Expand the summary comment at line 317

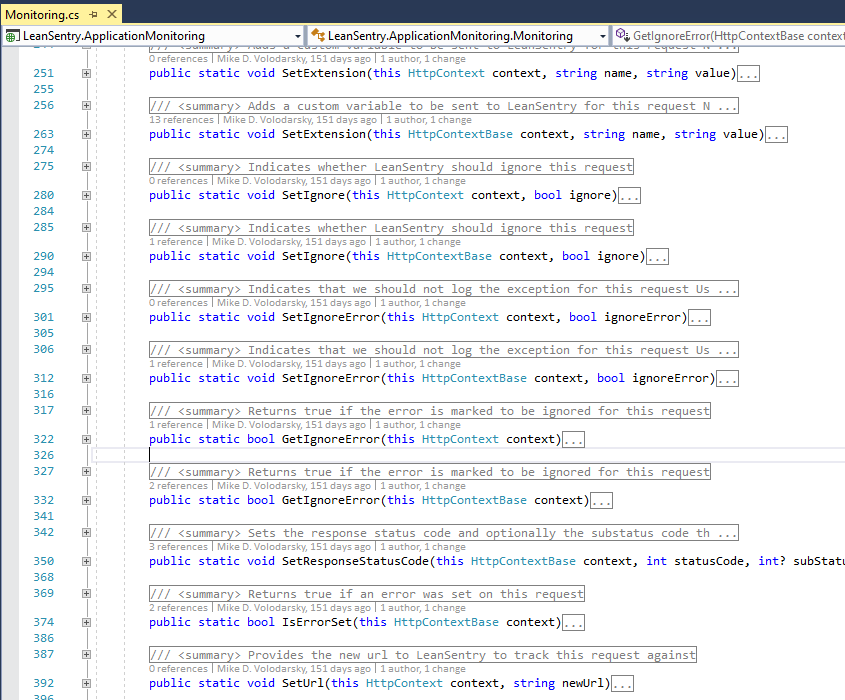point(86,411)
